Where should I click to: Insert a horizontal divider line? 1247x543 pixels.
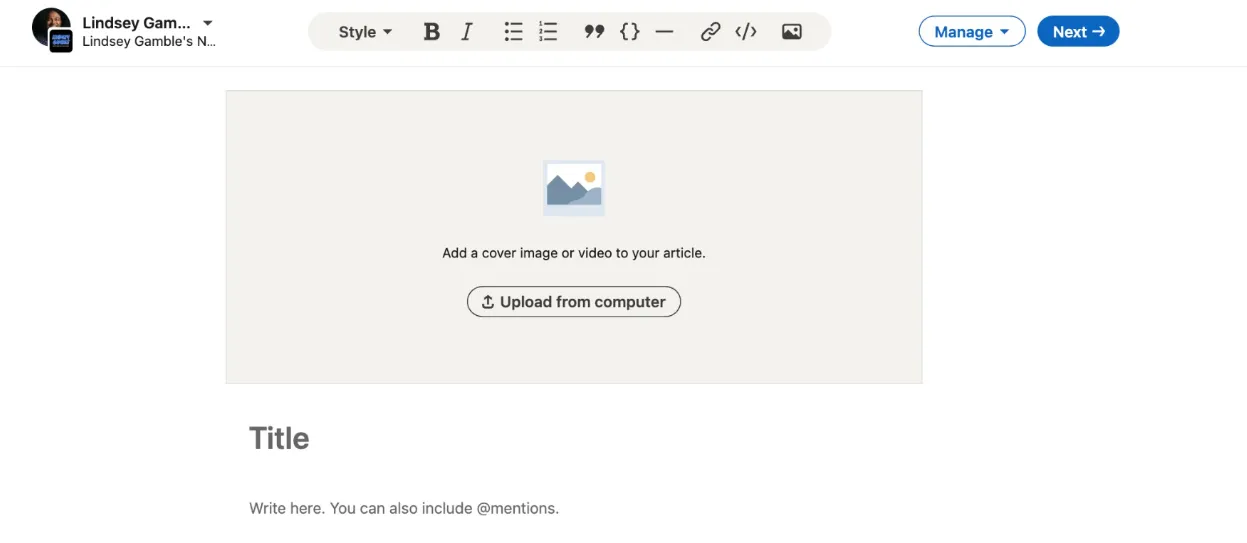(x=664, y=32)
